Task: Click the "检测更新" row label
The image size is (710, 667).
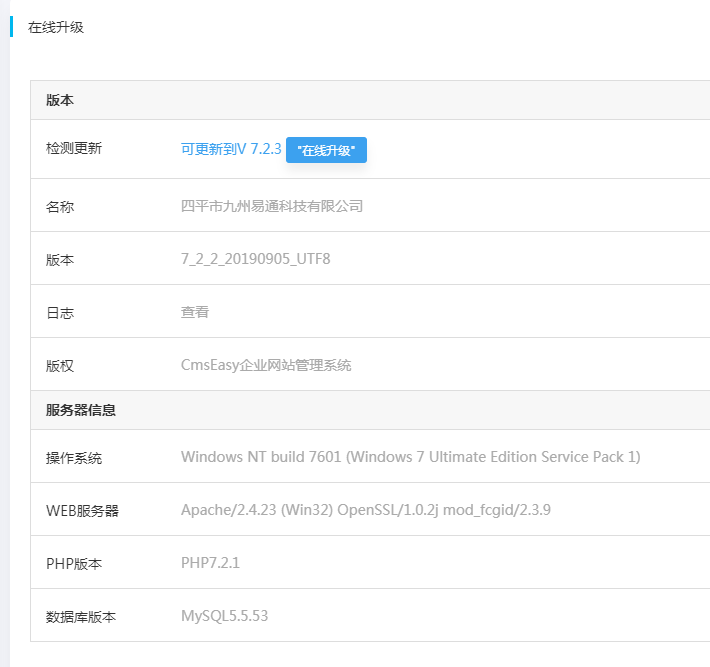Action: point(74,149)
